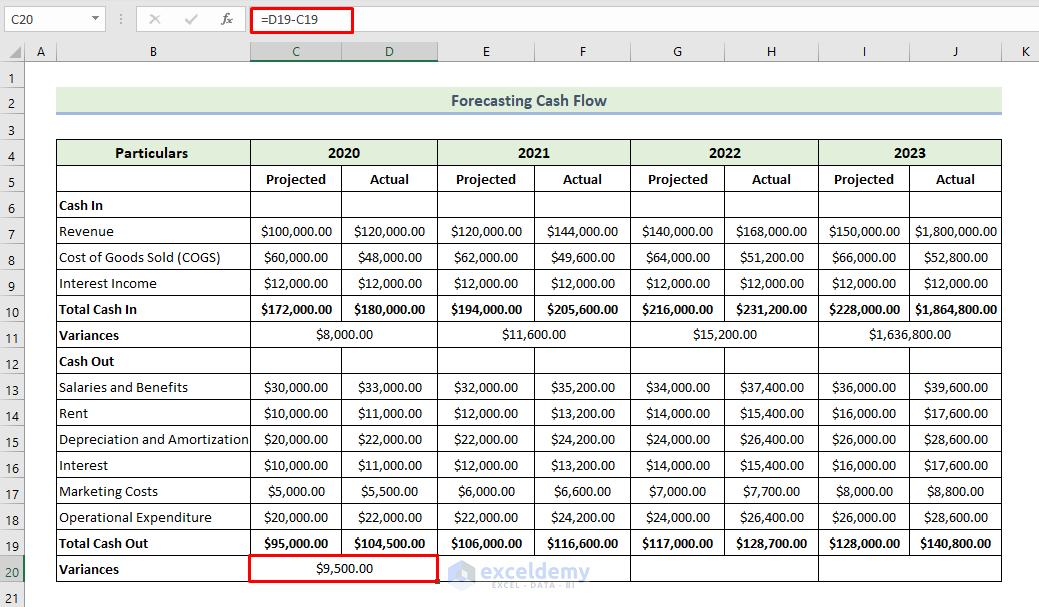1039x607 pixels.
Task: Click the Marketing Costs label cell
Action: (153, 491)
